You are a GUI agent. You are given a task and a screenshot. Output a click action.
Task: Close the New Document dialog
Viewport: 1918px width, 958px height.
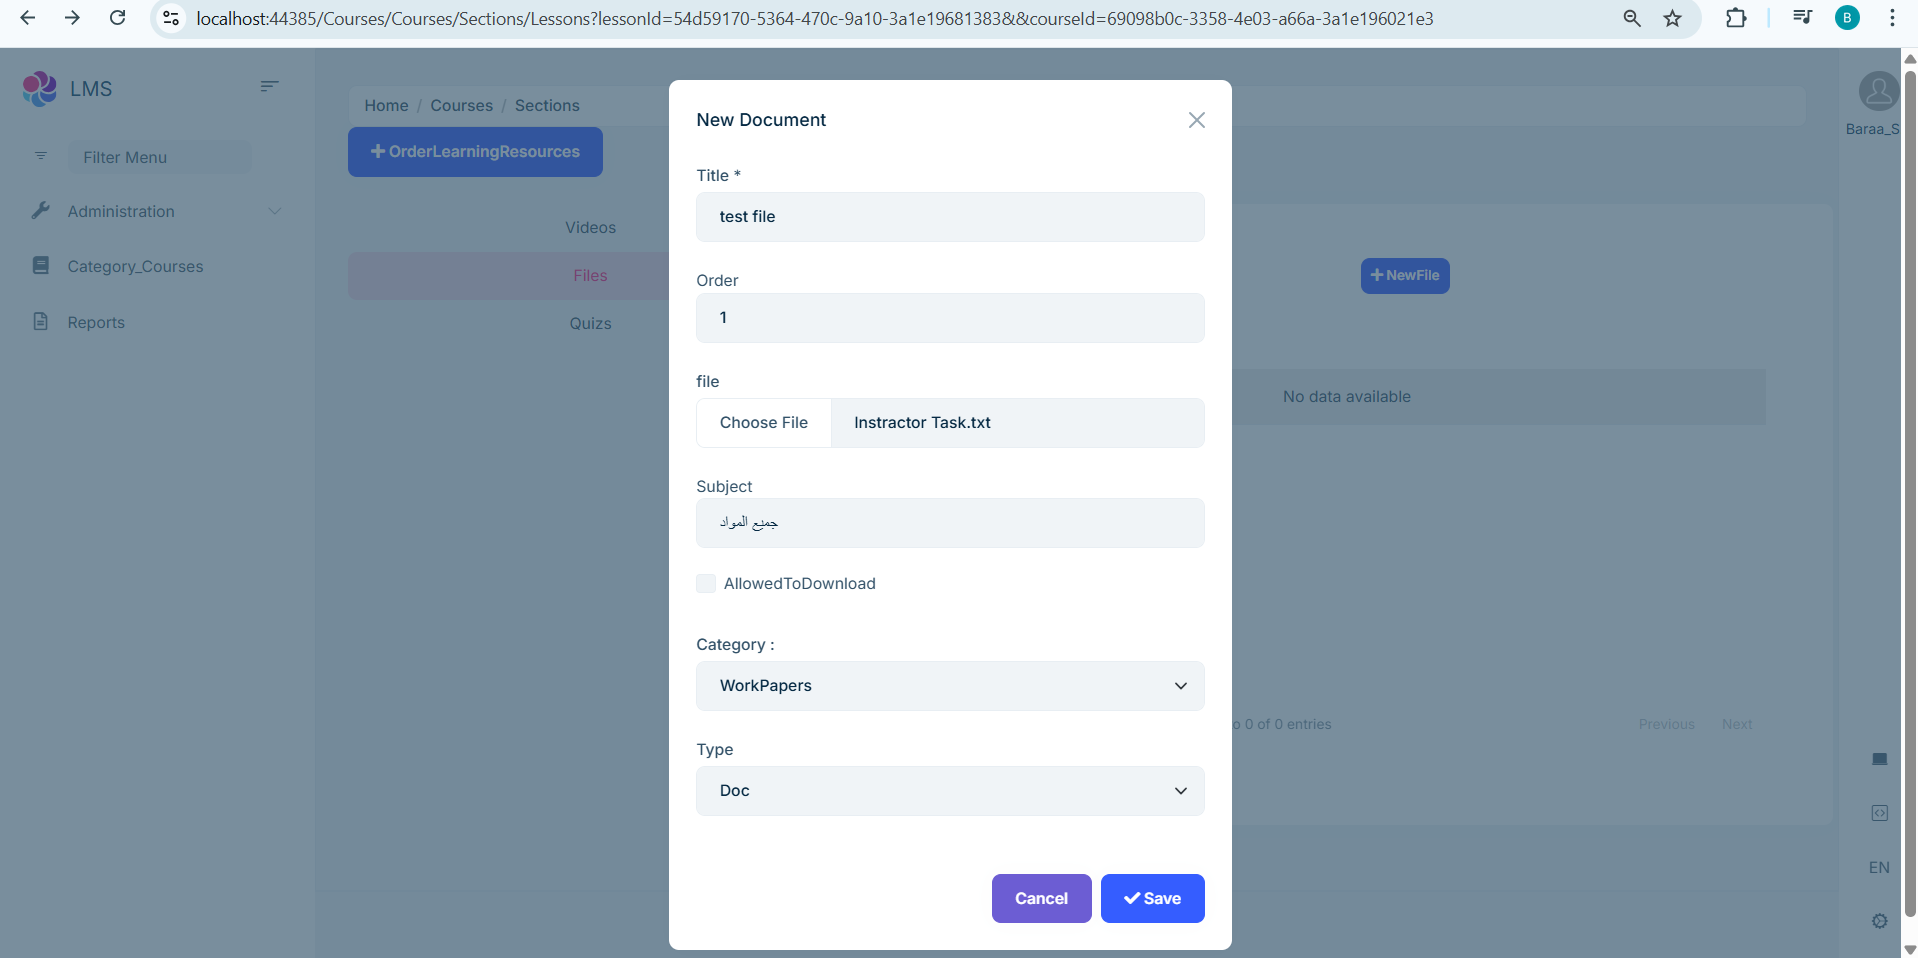pos(1196,120)
